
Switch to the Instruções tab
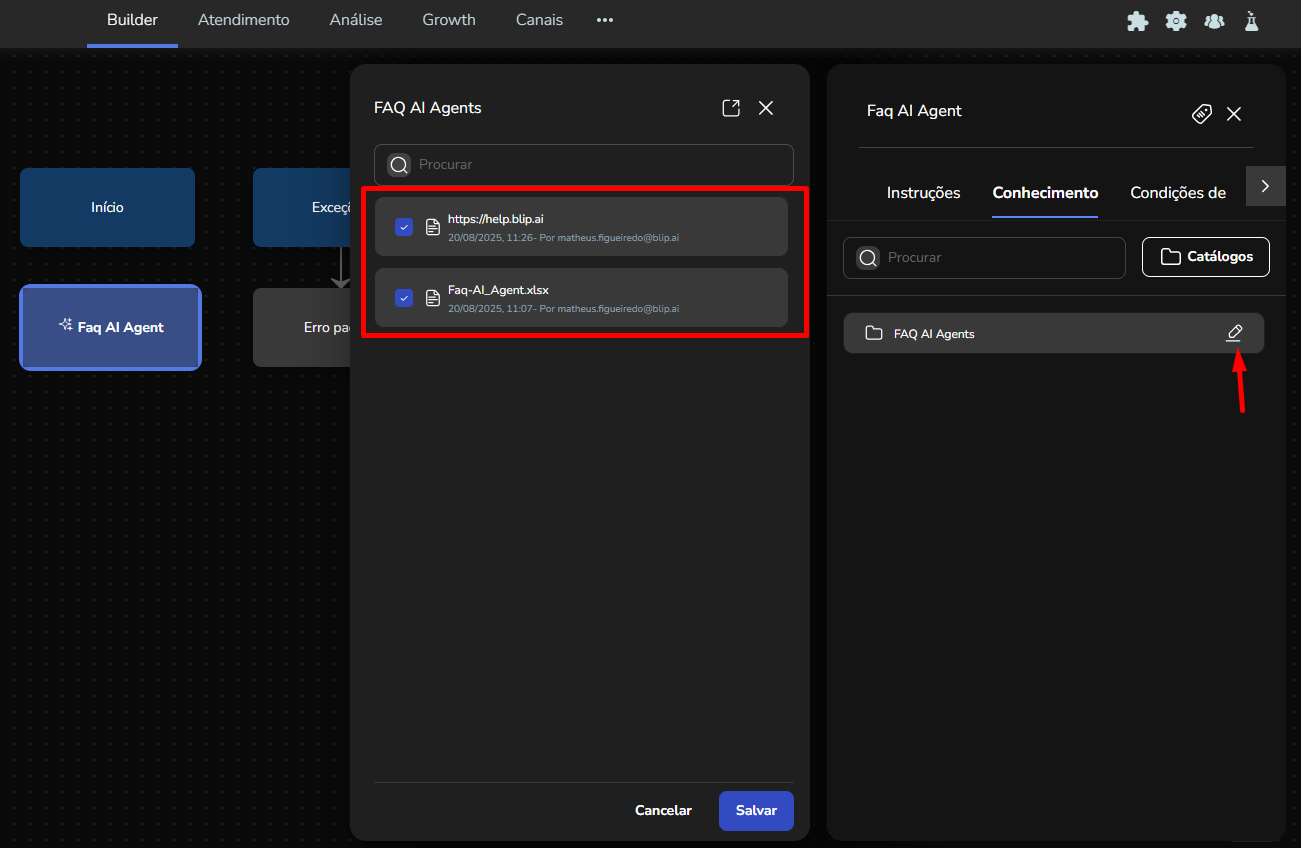(923, 193)
